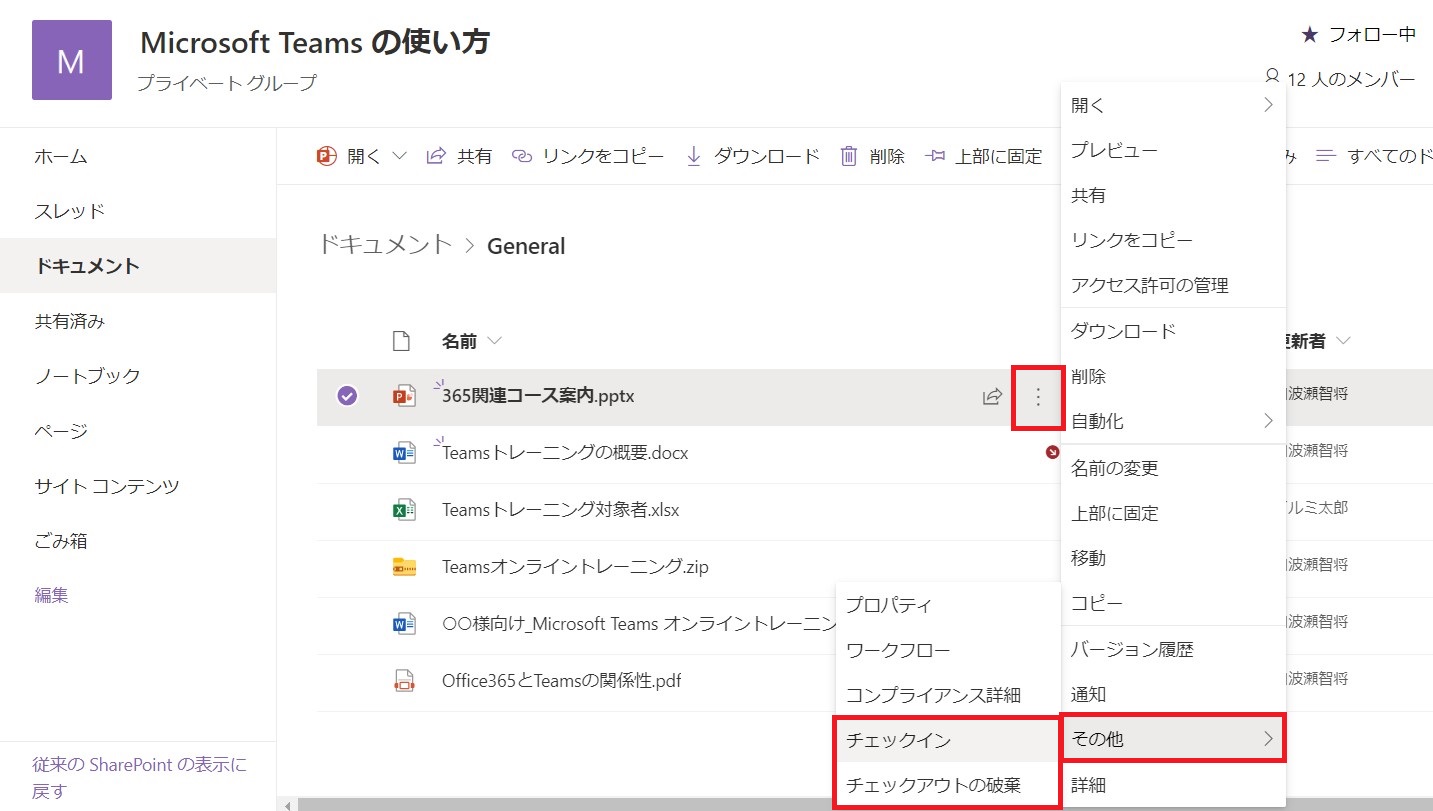Deselect the checkmark on 365関連コース案内.pptx row
Viewport: 1433px width, 811px height.
click(347, 397)
